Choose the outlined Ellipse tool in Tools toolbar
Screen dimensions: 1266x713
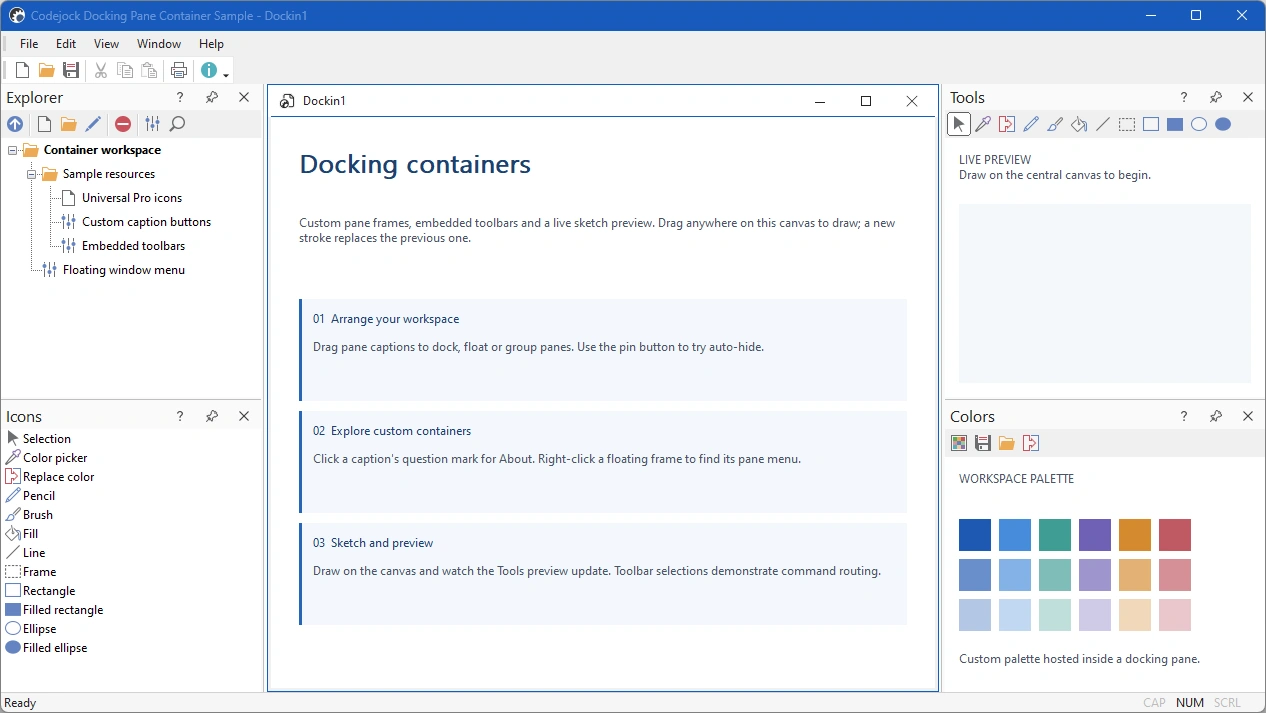click(x=1199, y=124)
